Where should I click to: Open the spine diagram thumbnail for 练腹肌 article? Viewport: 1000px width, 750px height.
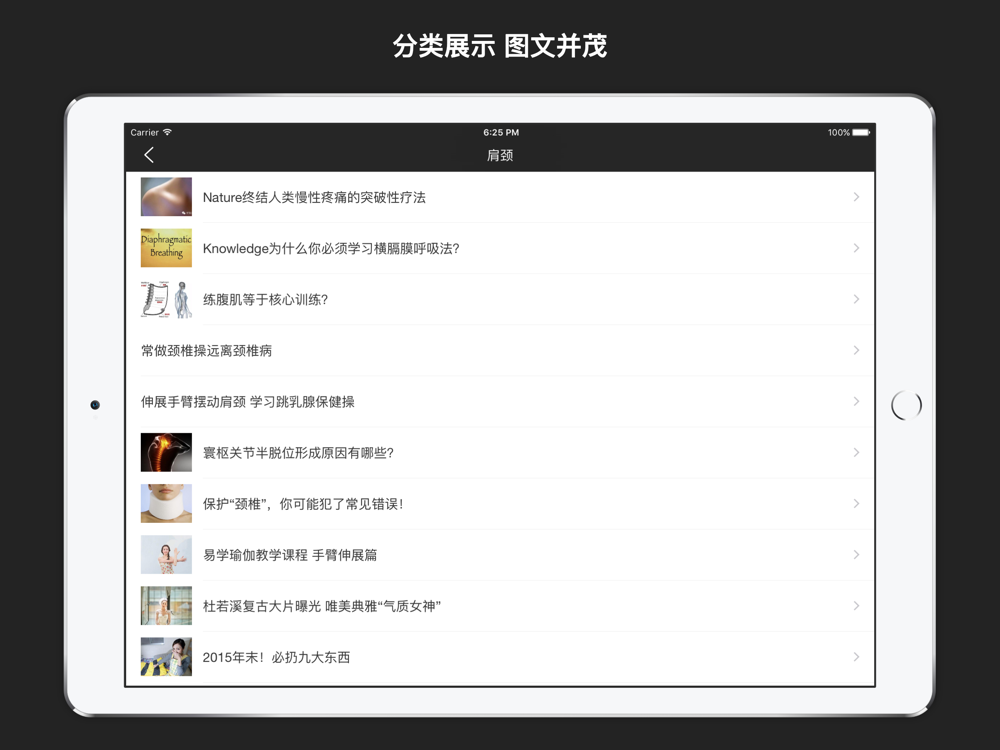[x=166, y=299]
